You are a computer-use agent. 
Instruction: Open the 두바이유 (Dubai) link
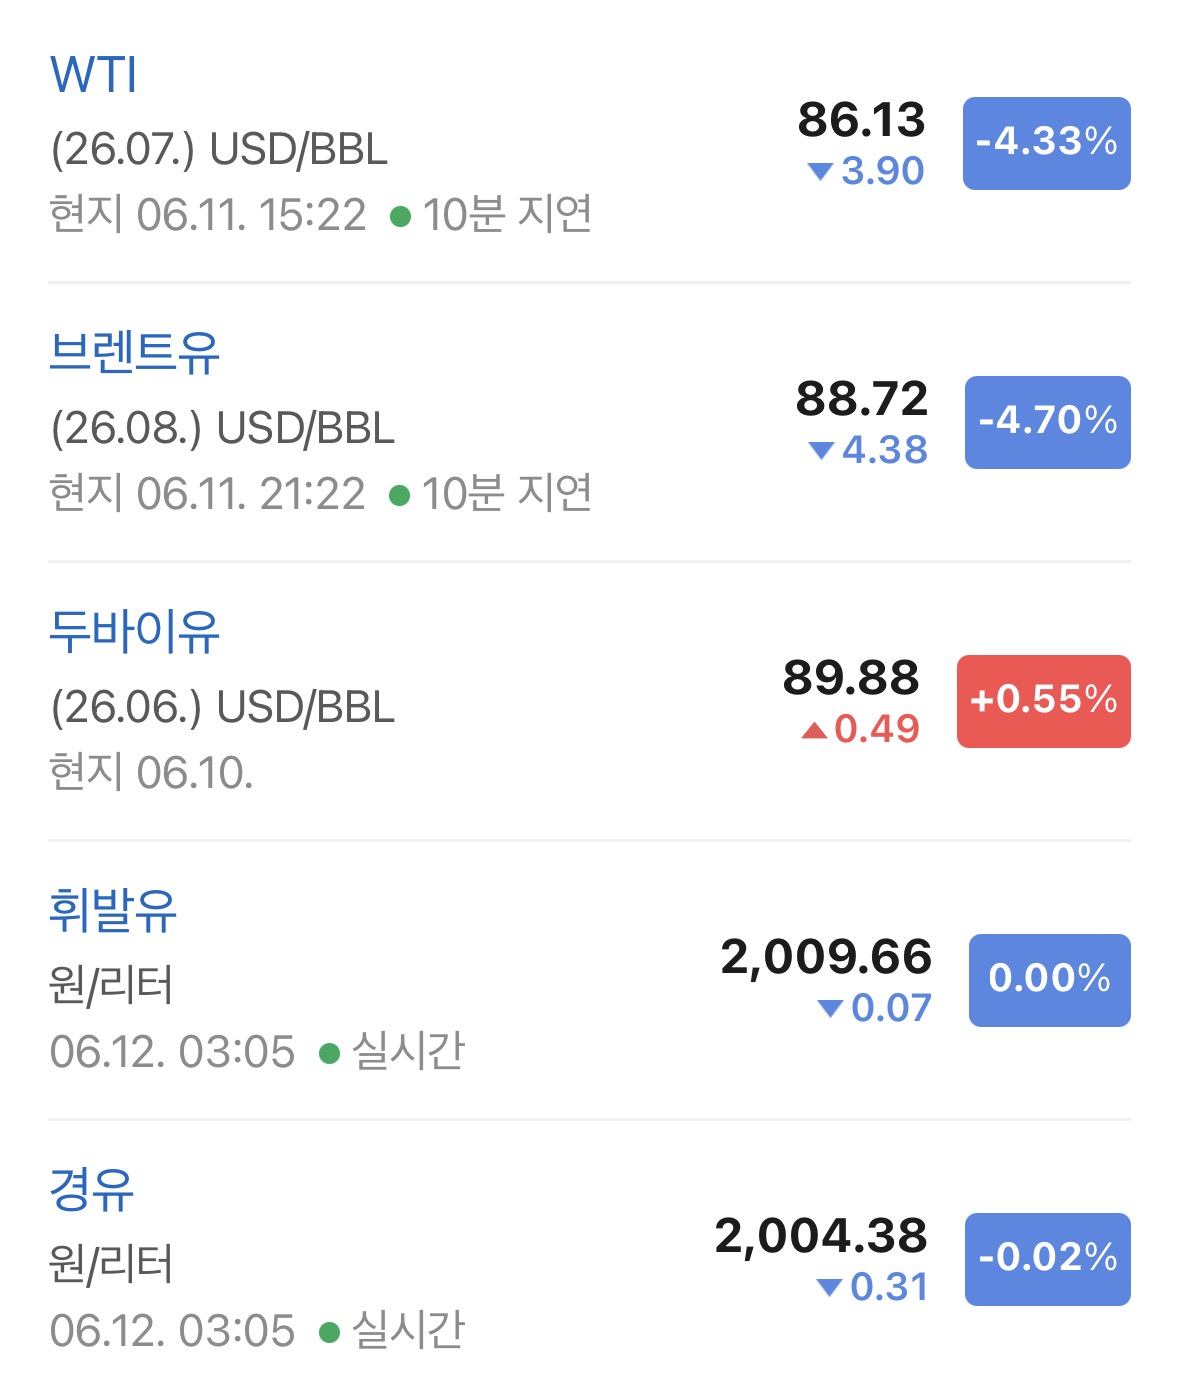click(134, 631)
